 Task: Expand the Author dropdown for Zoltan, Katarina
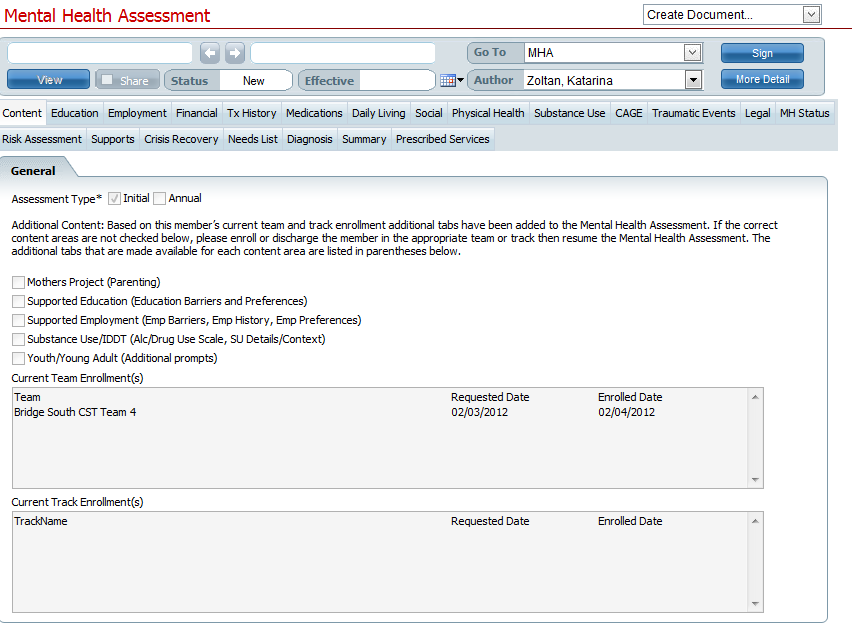[694, 79]
